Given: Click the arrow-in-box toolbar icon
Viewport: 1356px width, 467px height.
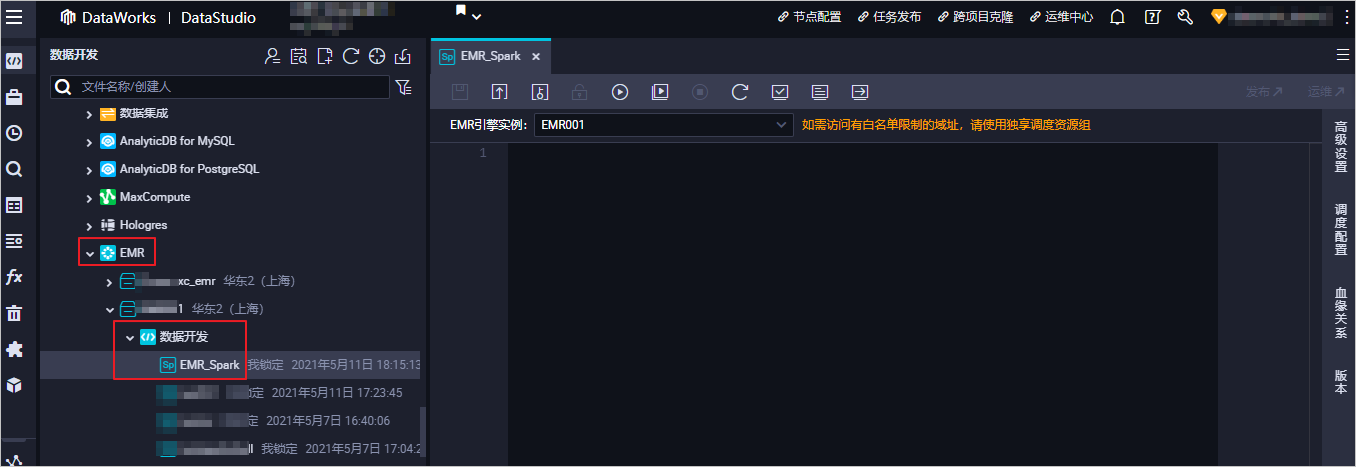Looking at the screenshot, I should [860, 92].
